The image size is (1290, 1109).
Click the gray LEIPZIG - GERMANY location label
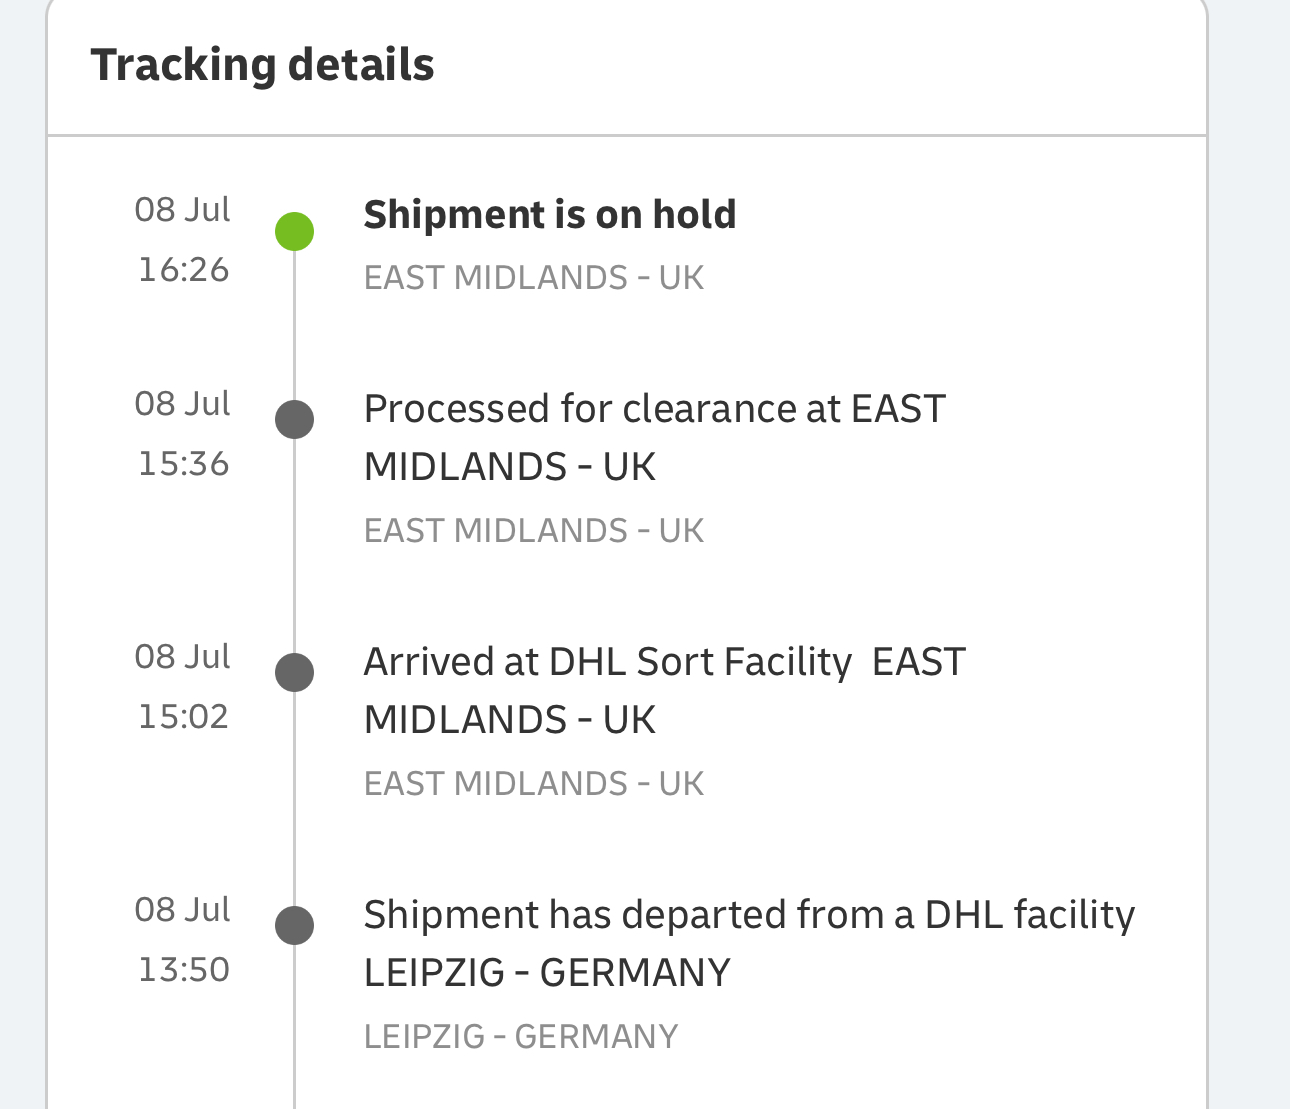pyautogui.click(x=520, y=1036)
